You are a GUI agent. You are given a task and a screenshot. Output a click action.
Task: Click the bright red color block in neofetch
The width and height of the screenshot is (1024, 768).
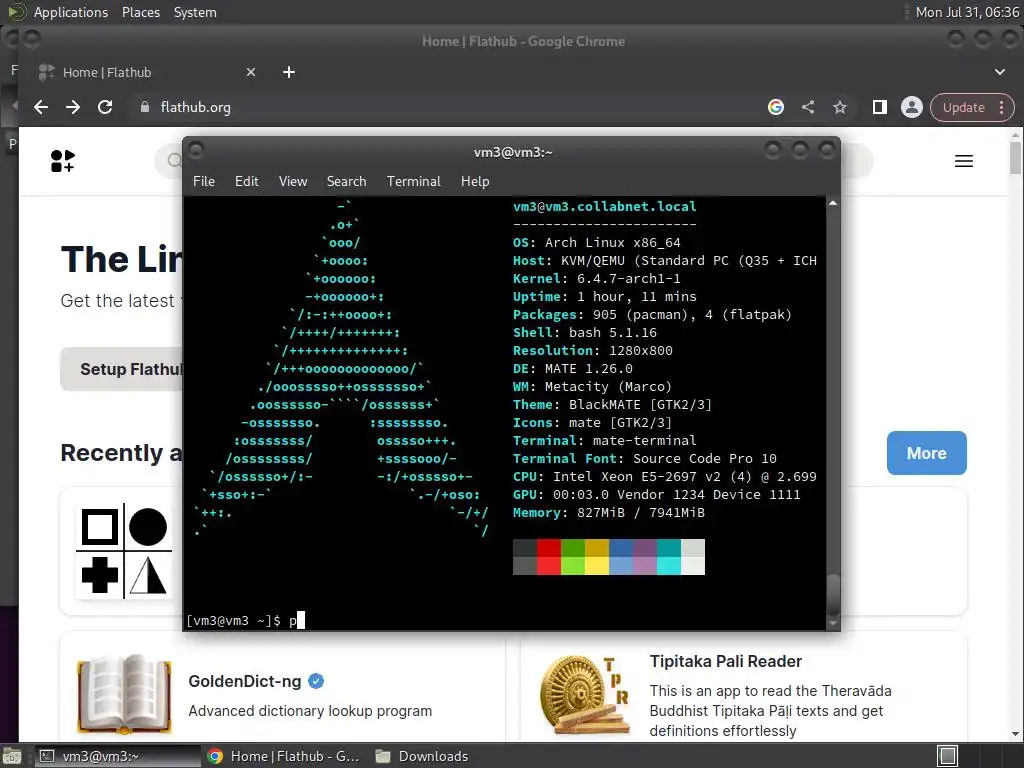pyautogui.click(x=549, y=566)
